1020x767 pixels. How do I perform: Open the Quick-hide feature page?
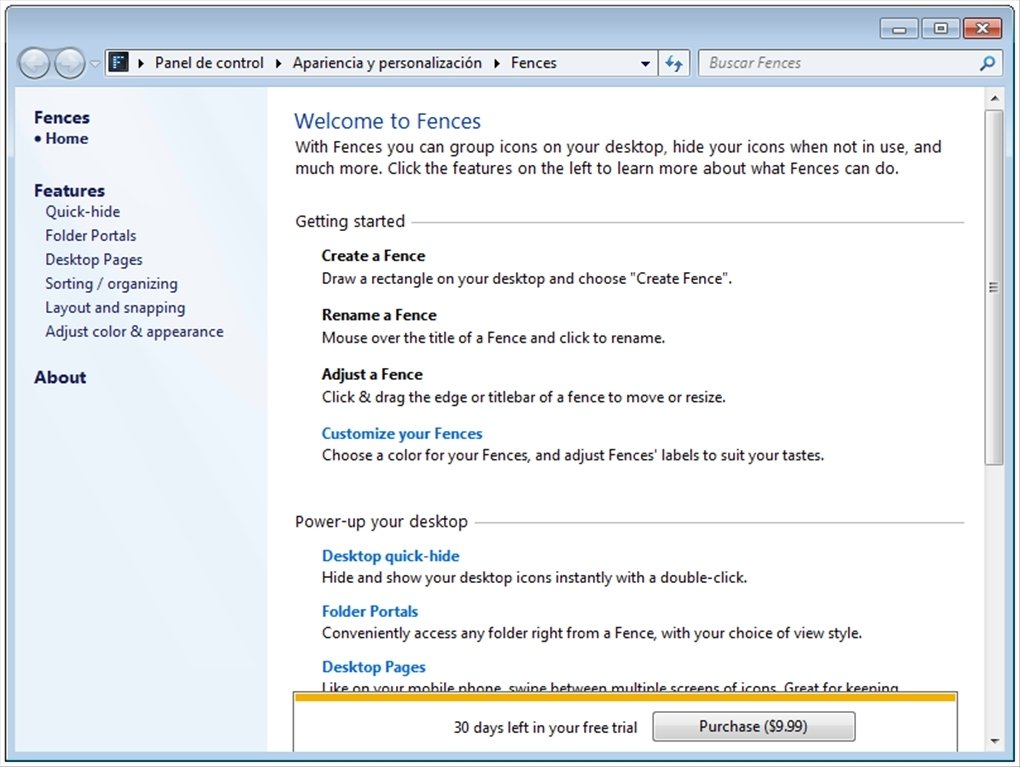(x=83, y=211)
